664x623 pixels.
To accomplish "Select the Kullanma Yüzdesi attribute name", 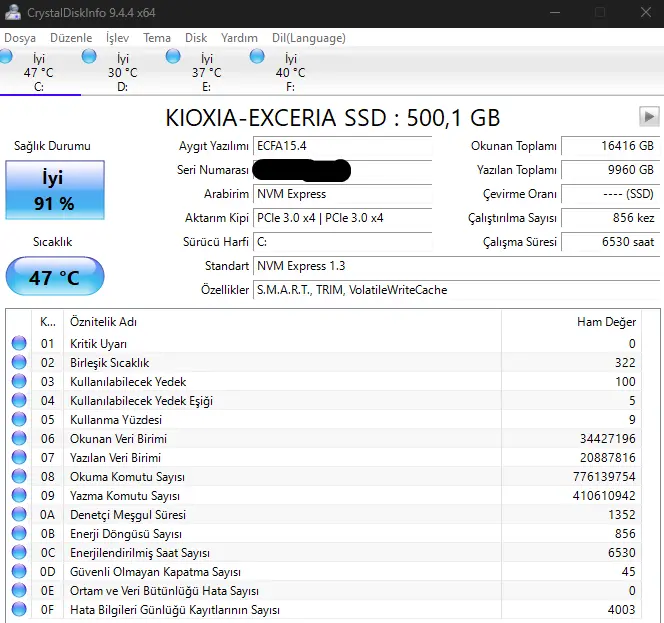I will coord(116,420).
